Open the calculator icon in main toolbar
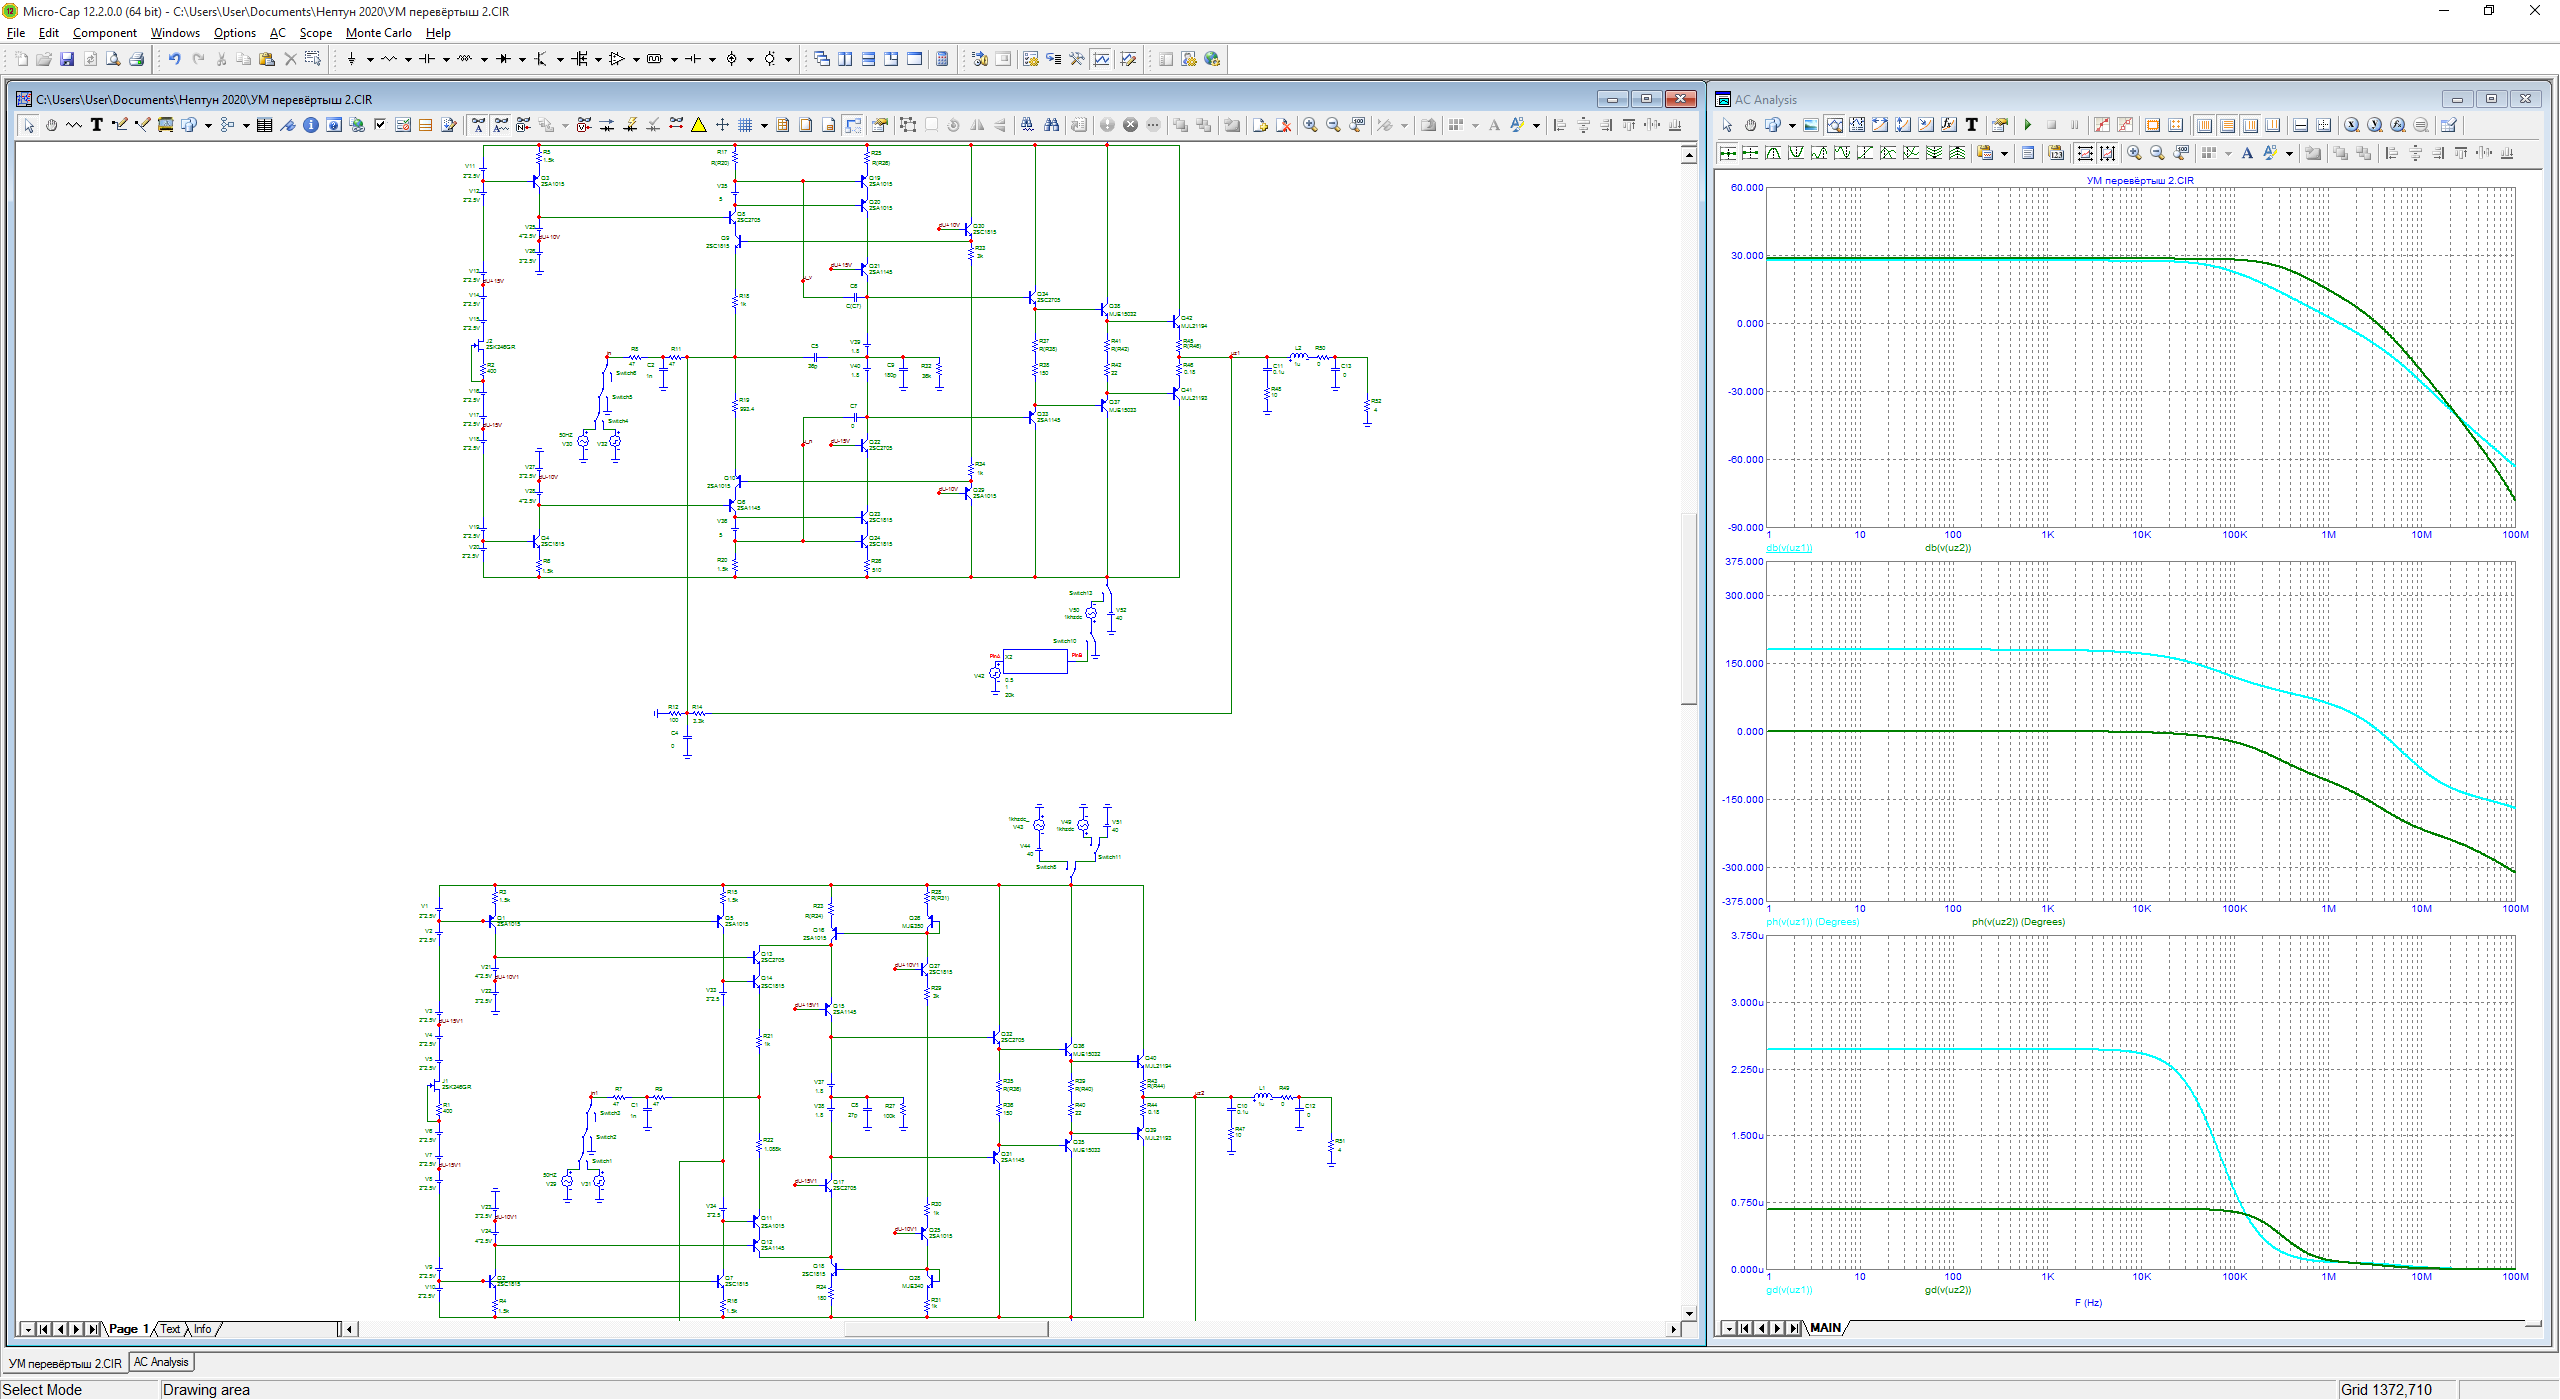Viewport: 2560px width, 1400px height. coord(942,59)
